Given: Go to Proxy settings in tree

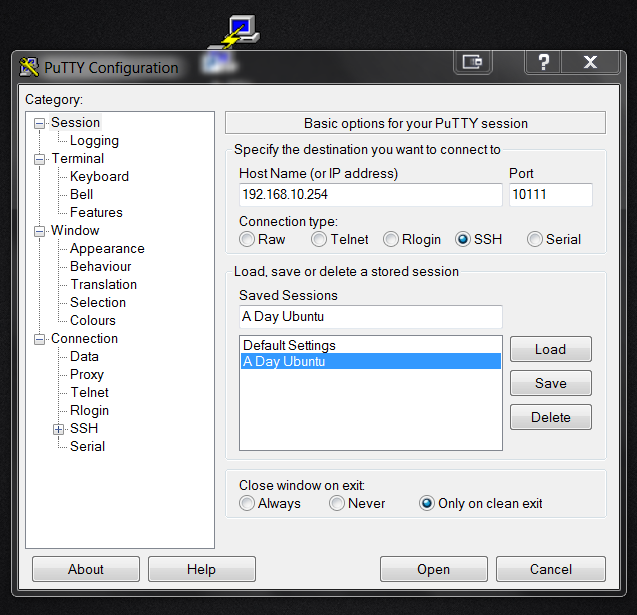Looking at the screenshot, I should tap(87, 375).
